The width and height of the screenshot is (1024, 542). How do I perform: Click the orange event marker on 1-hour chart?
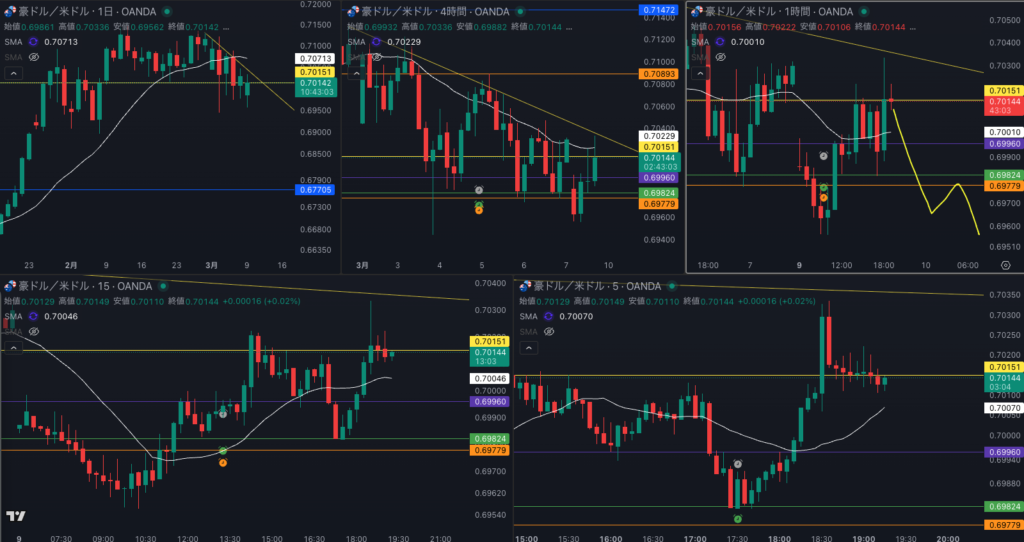[823, 198]
